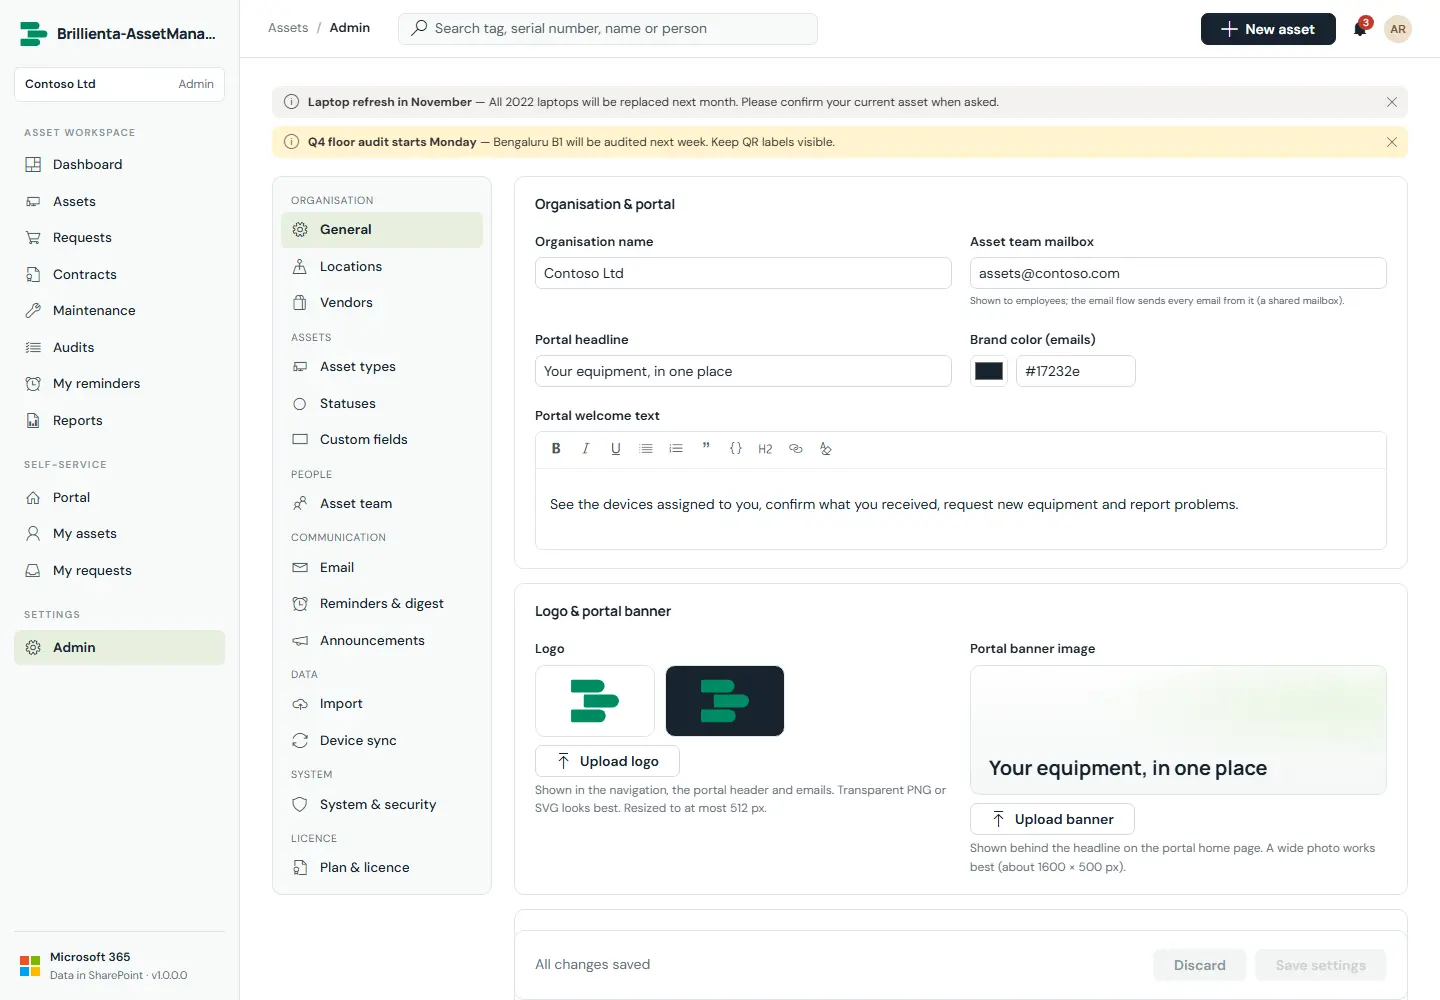Screen dimensions: 1440x1000
Task: Click Assets breadcrumb link
Action: tap(288, 28)
